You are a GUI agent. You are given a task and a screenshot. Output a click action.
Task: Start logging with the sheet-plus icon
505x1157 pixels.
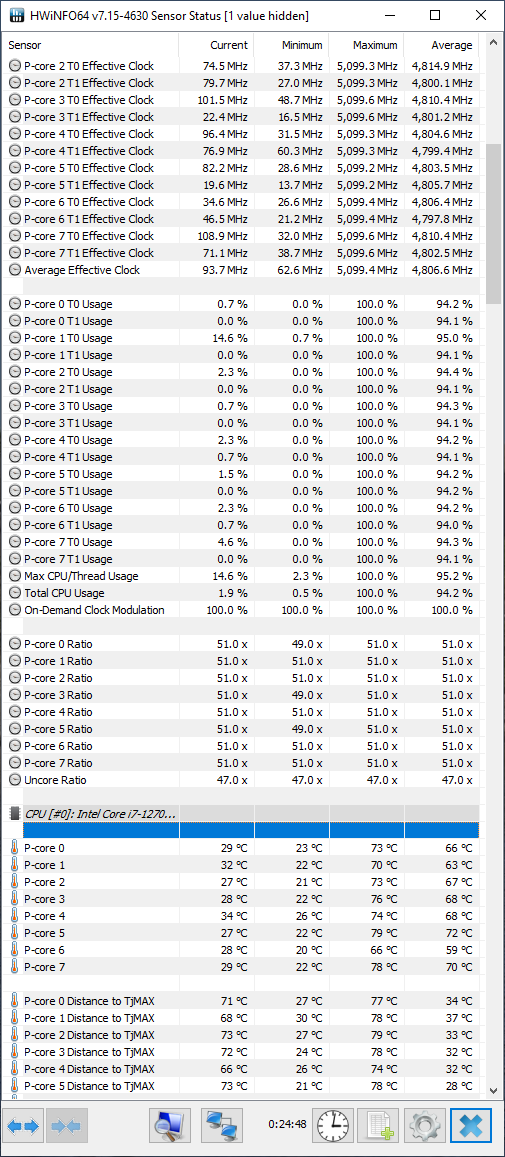pyautogui.click(x=379, y=1126)
